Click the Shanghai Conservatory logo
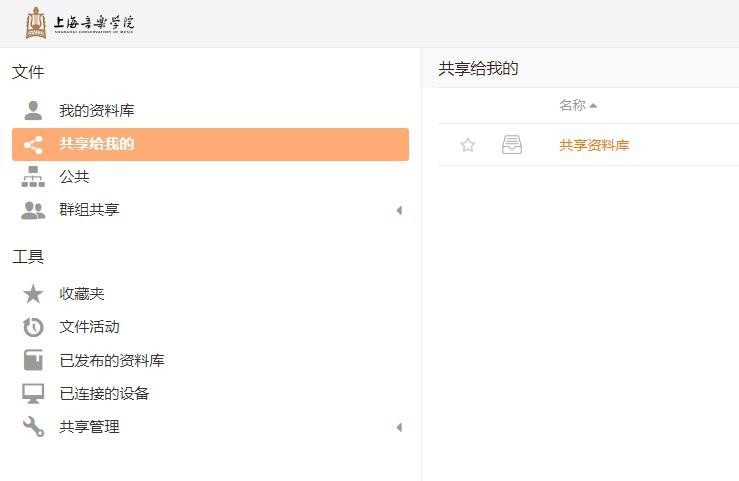This screenshot has height=481, width=739. tap(80, 23)
